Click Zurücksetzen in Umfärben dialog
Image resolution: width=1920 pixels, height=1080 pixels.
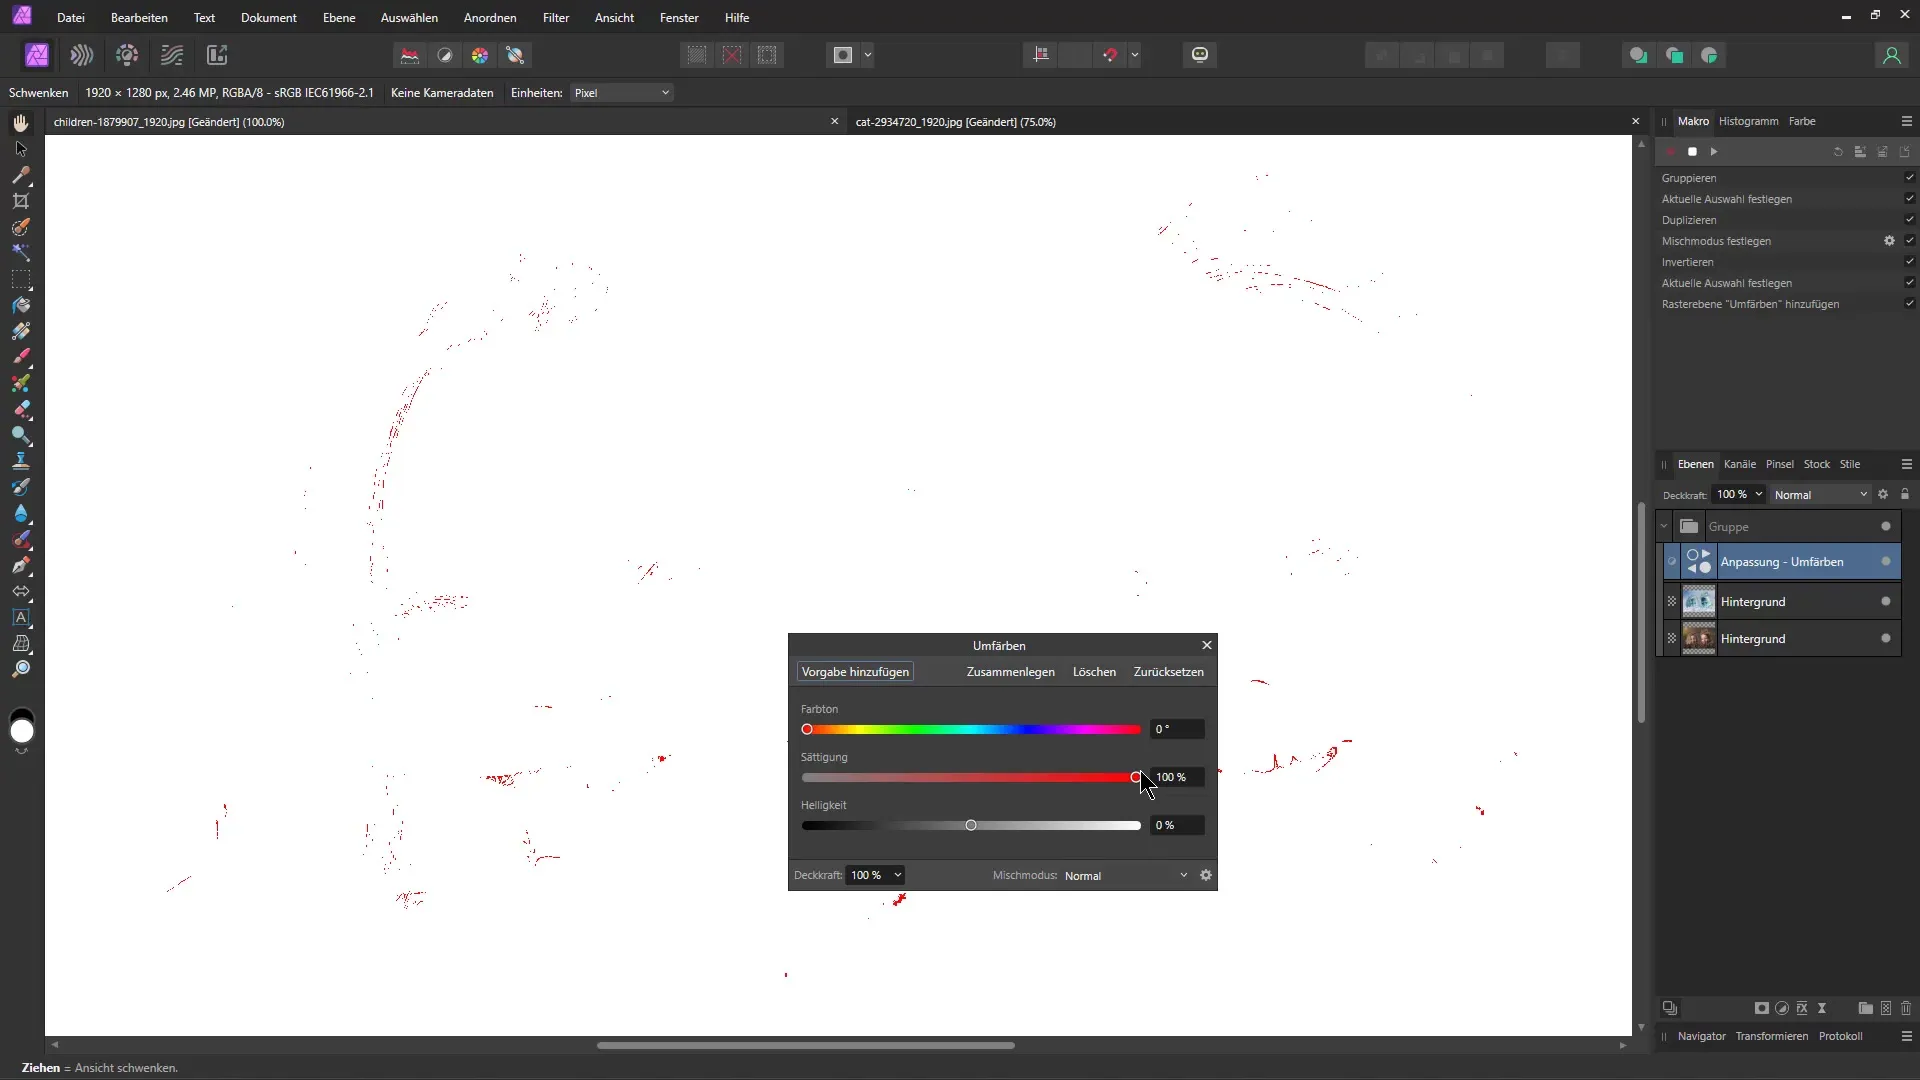[x=1168, y=672]
